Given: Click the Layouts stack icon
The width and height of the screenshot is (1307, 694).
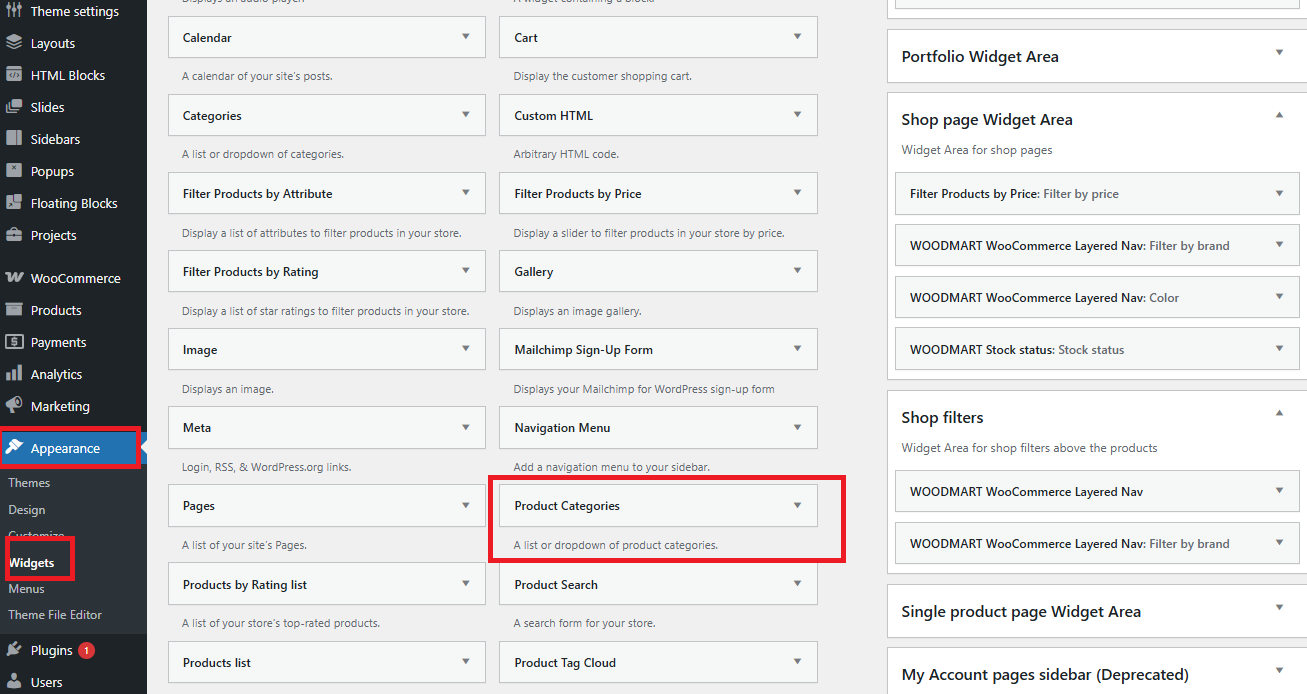Looking at the screenshot, I should click(x=14, y=43).
